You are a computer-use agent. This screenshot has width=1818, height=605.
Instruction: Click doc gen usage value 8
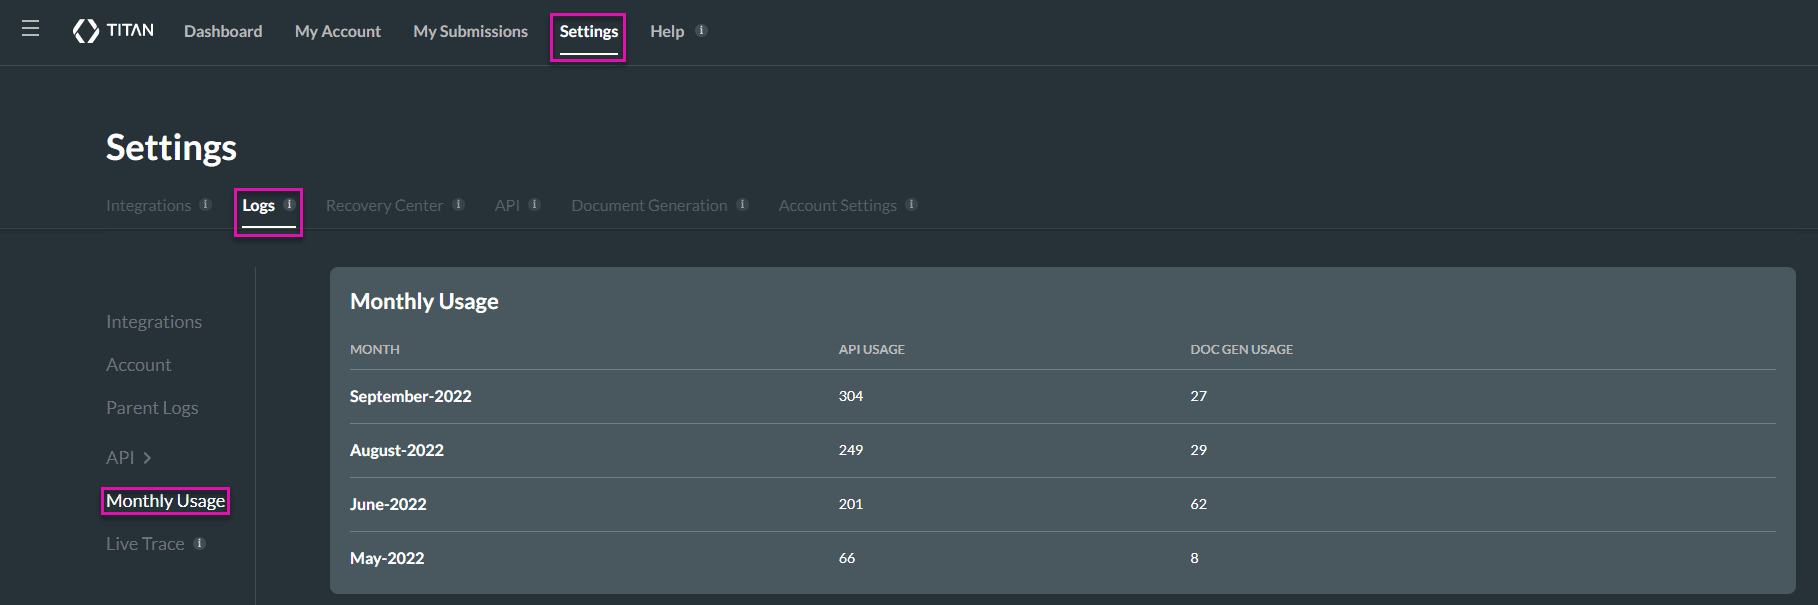(x=1194, y=558)
